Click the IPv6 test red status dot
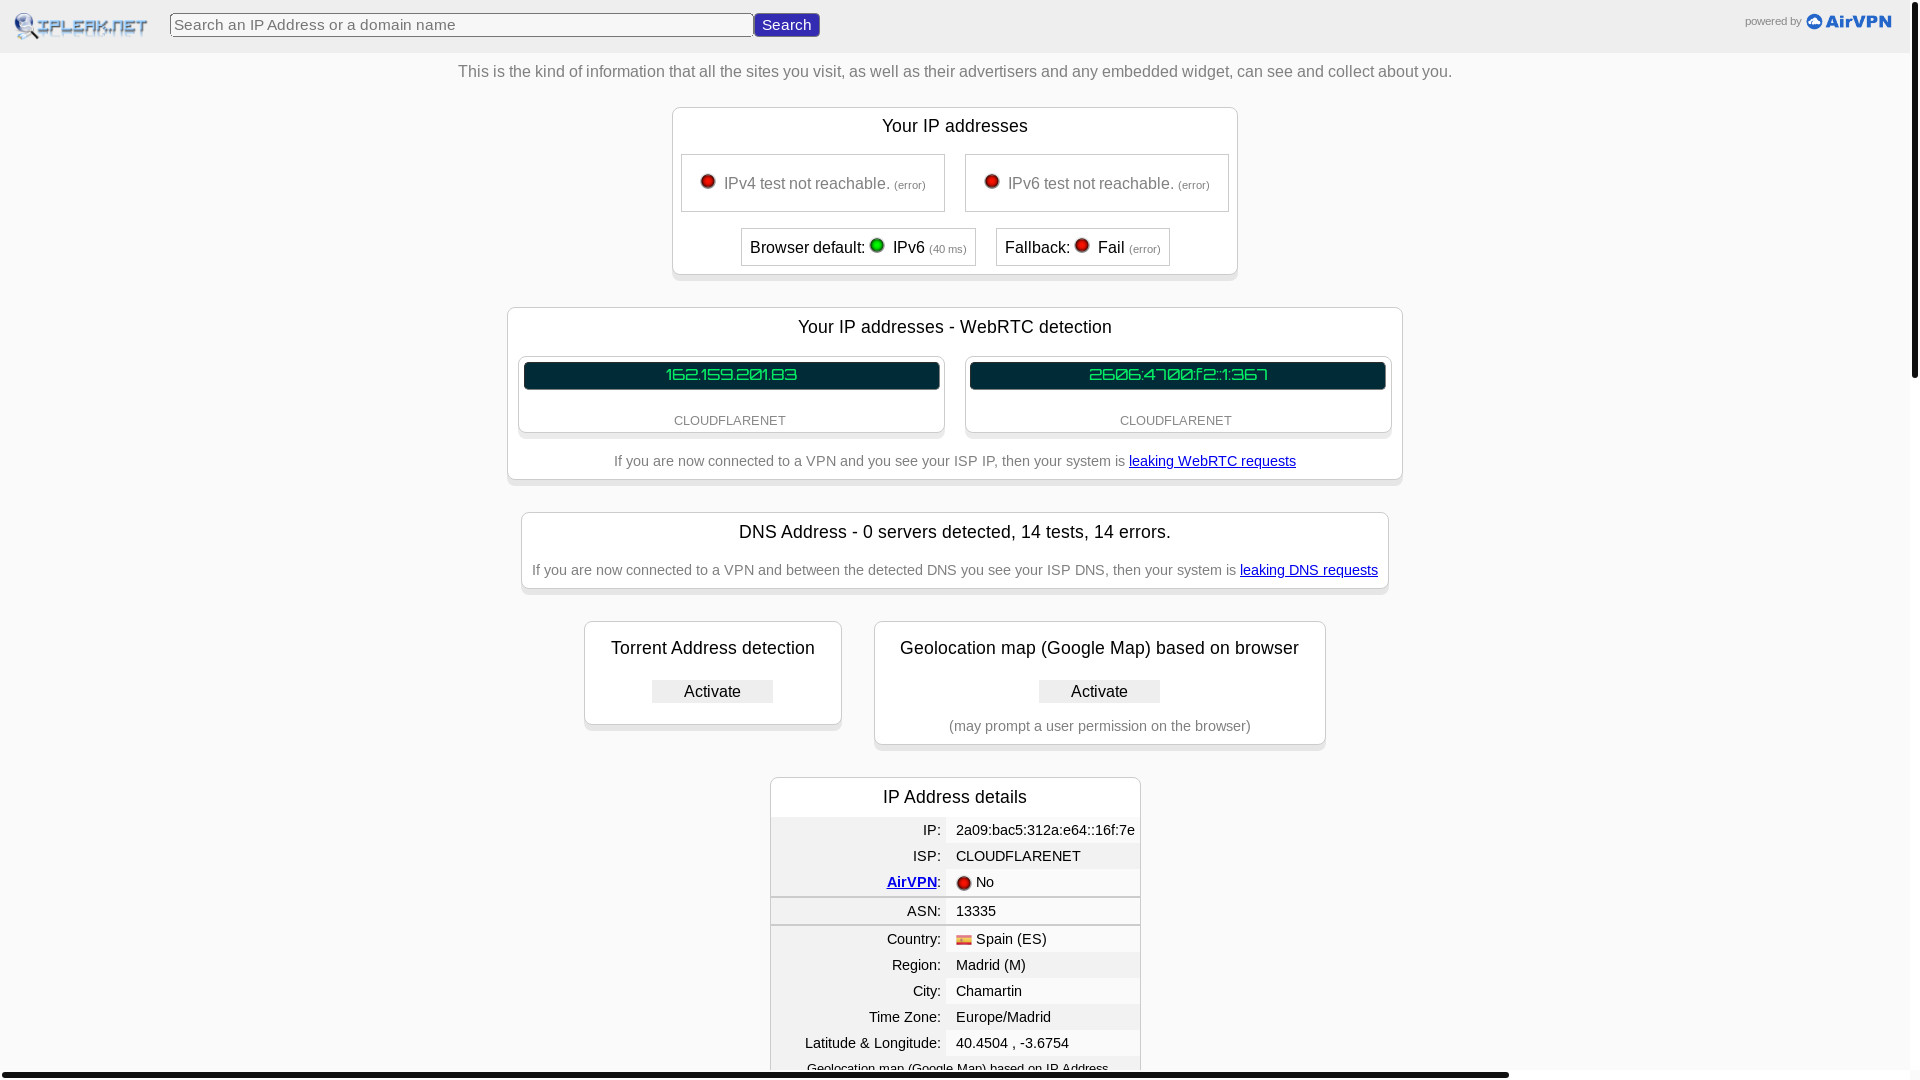Image resolution: width=1920 pixels, height=1080 pixels. pos(992,182)
